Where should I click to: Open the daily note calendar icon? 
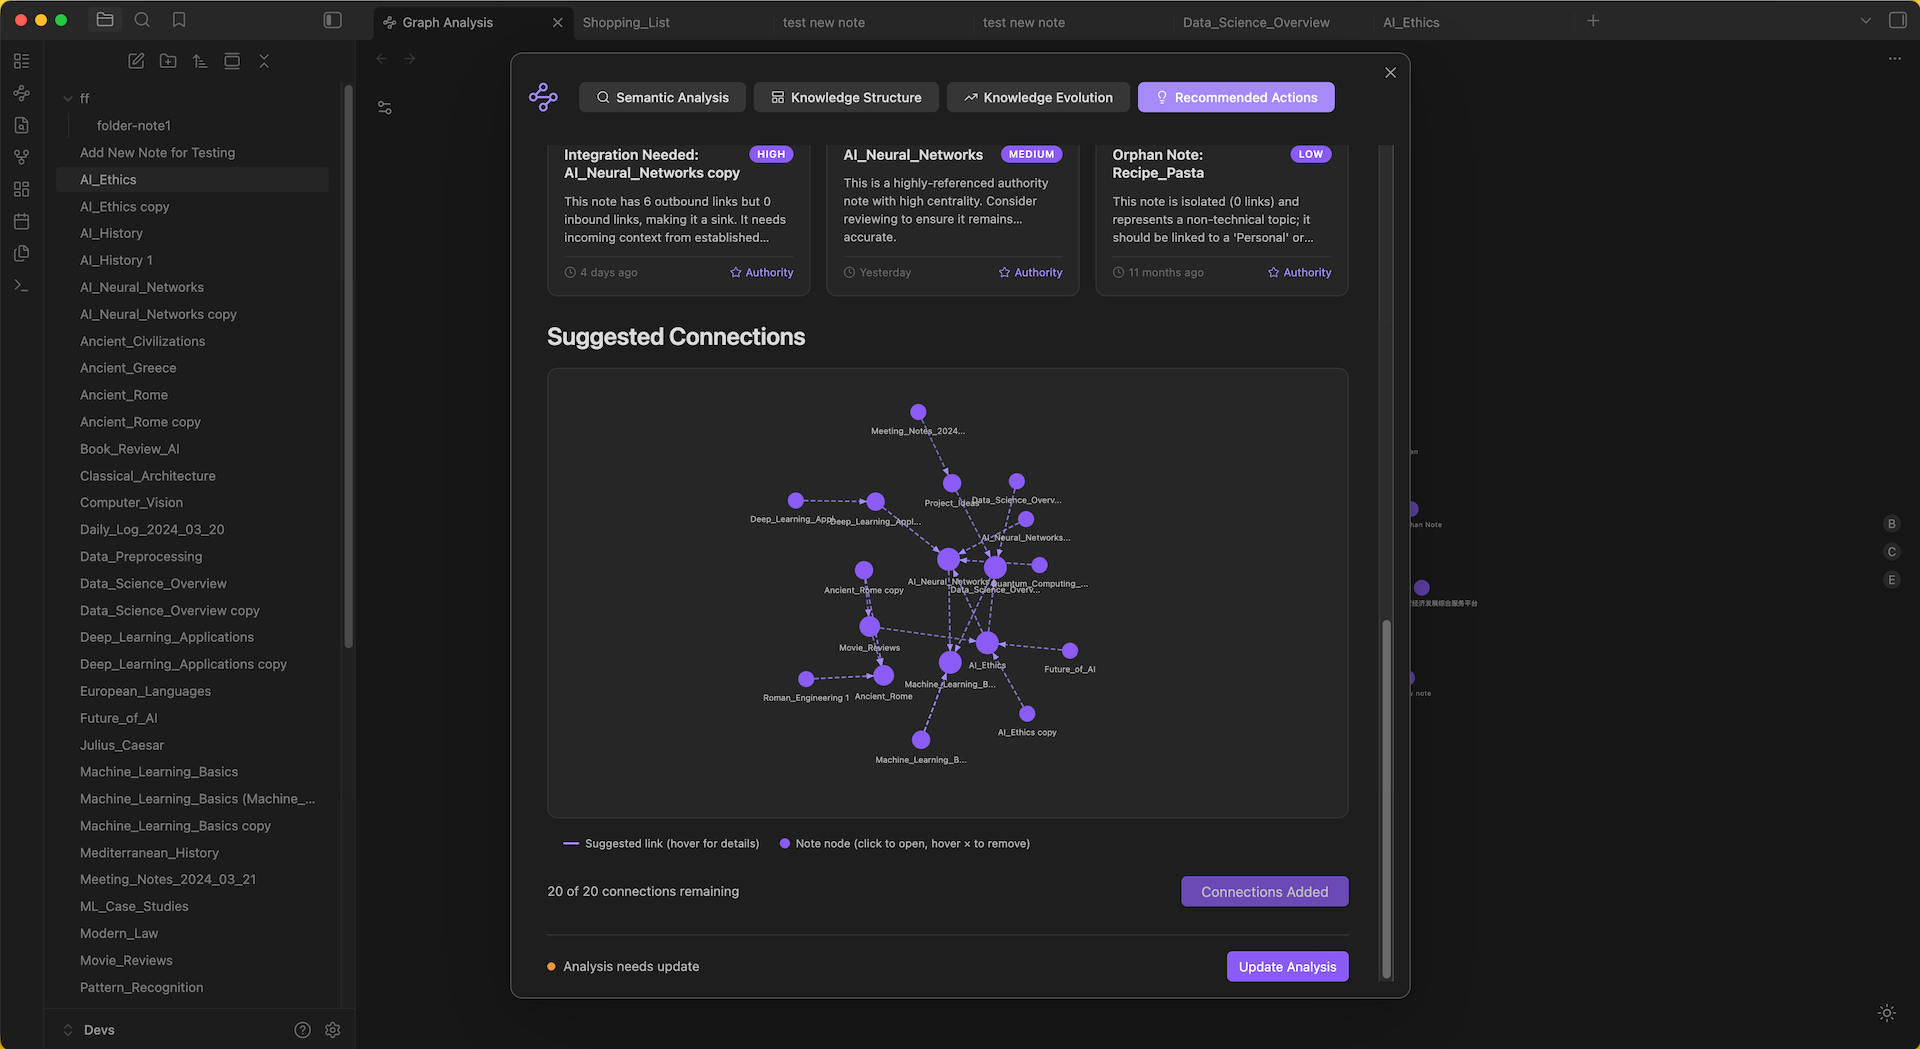[x=21, y=221]
